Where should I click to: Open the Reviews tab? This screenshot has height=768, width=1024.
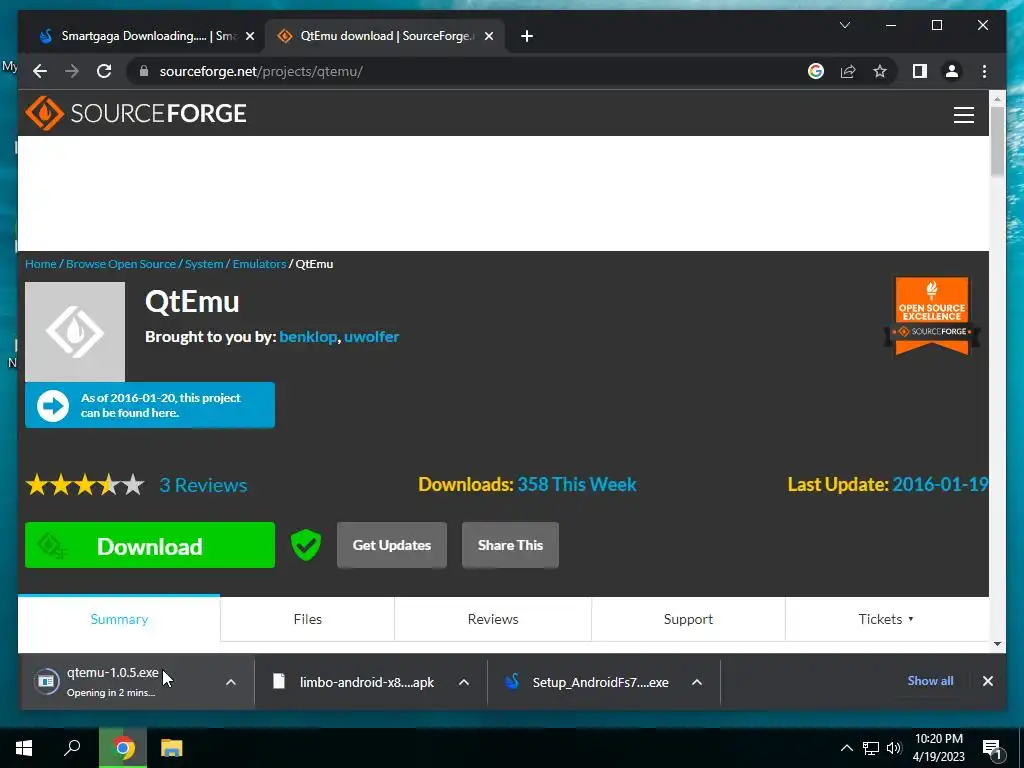[493, 619]
